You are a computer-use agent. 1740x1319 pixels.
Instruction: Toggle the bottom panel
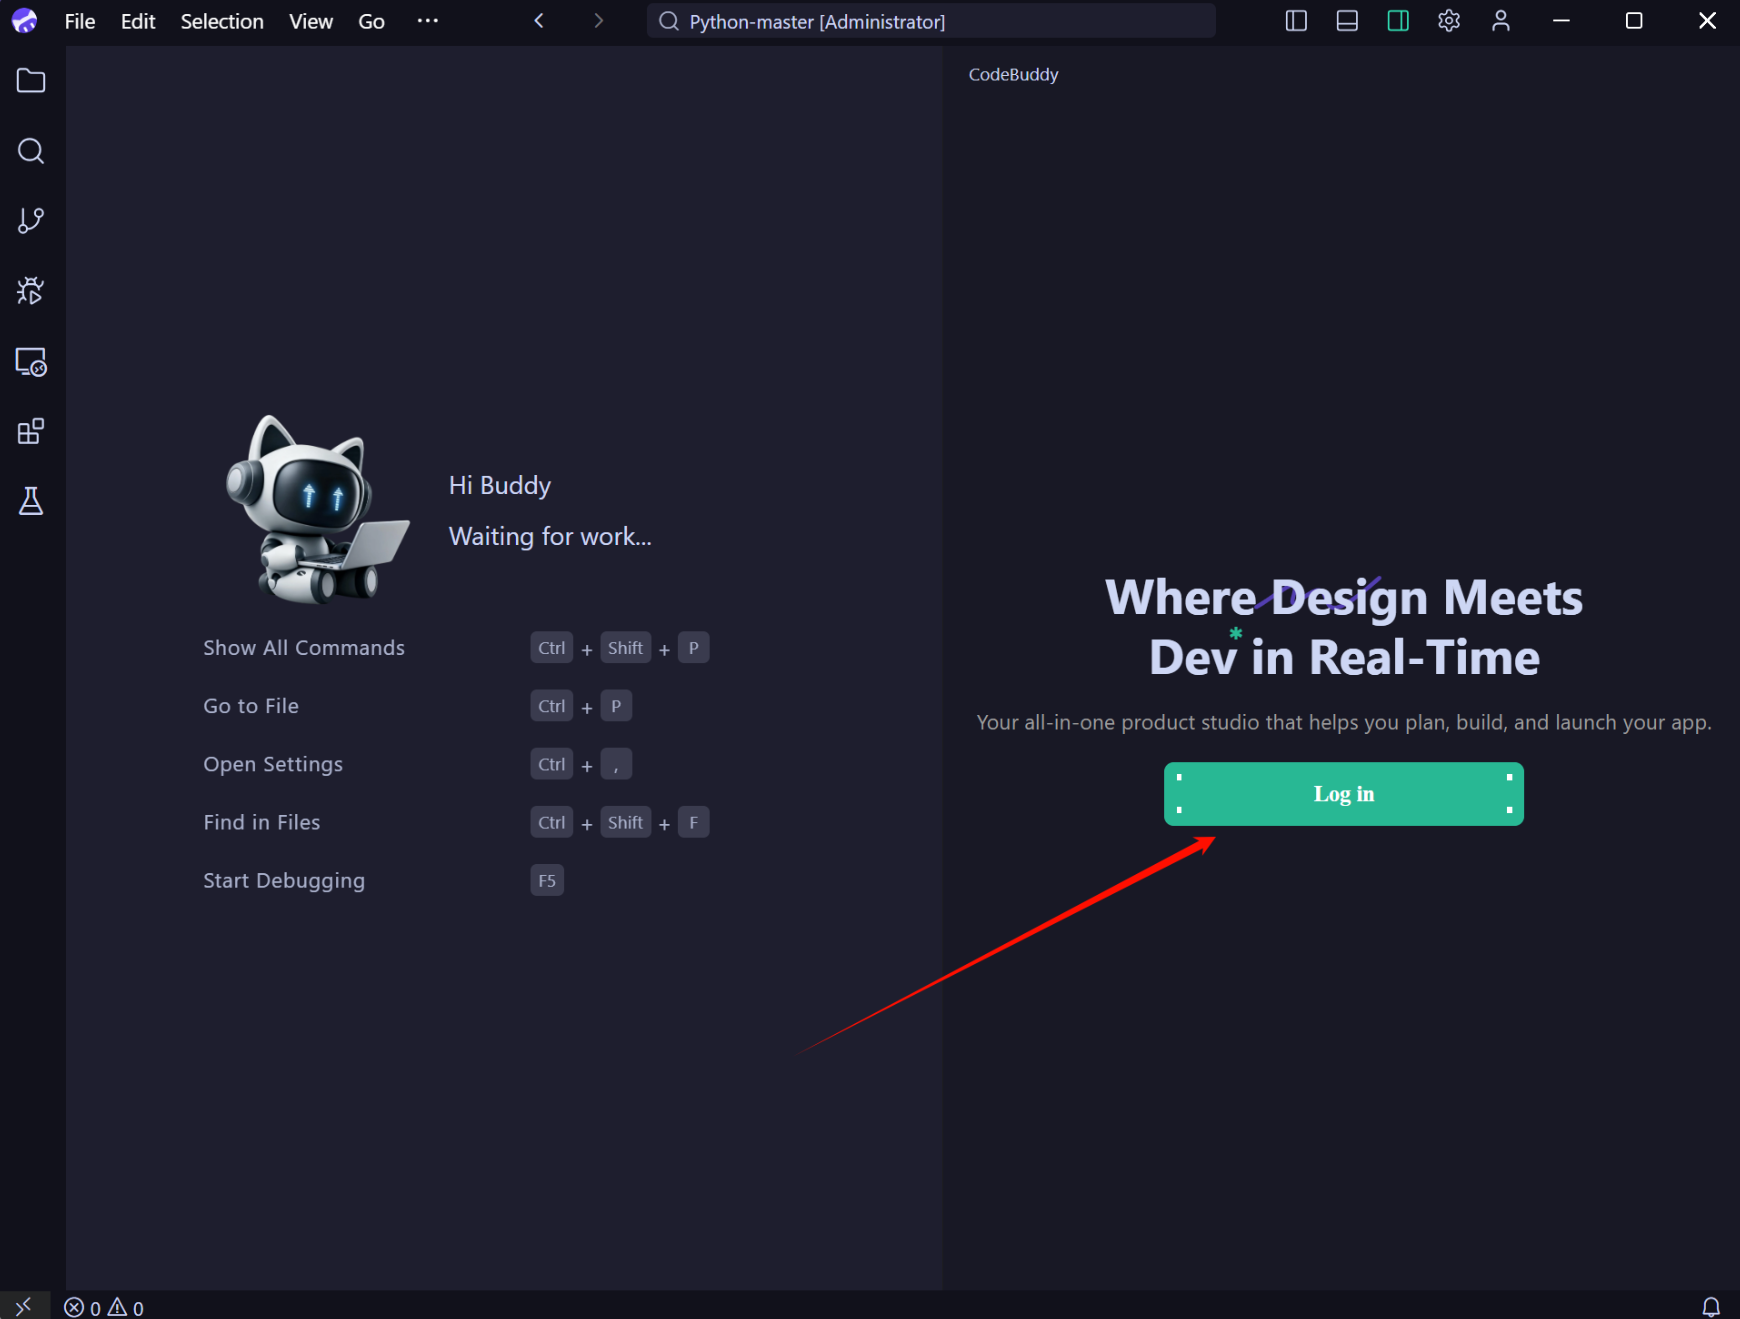click(x=1346, y=20)
